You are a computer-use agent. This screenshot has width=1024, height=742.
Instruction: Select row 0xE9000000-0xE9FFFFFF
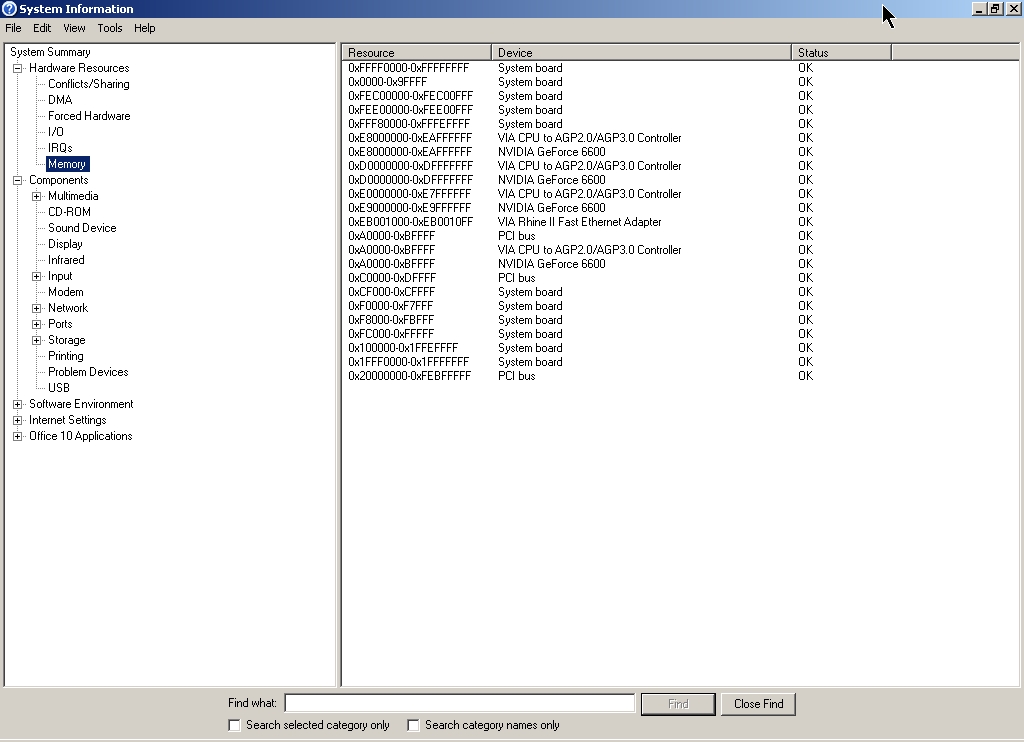409,208
